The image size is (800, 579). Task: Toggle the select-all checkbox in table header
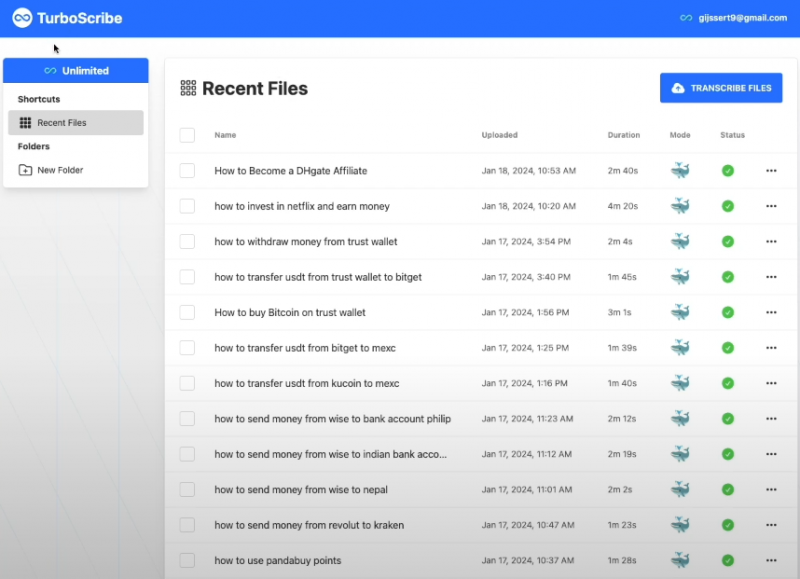click(187, 135)
